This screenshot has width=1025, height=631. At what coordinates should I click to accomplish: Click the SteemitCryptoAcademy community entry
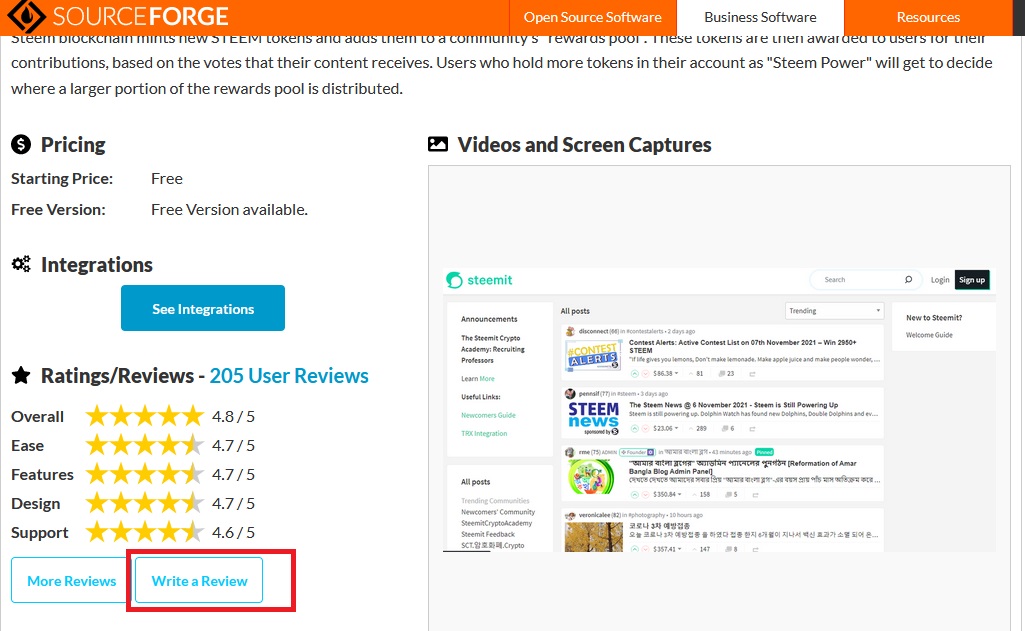496,523
